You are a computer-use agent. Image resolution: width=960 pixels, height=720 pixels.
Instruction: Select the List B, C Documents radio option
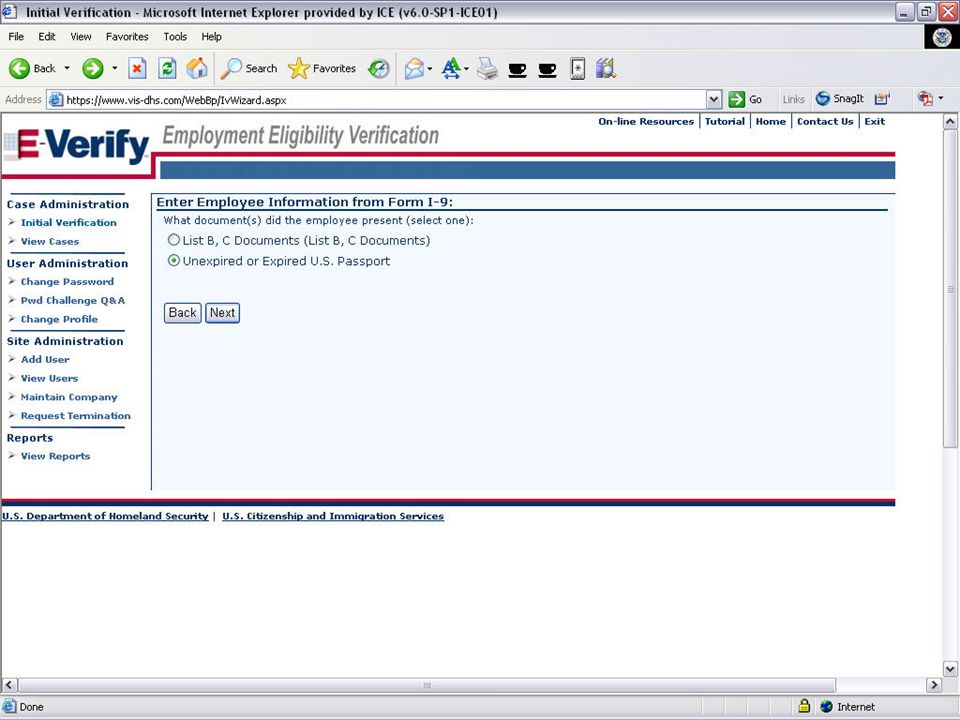coord(174,240)
